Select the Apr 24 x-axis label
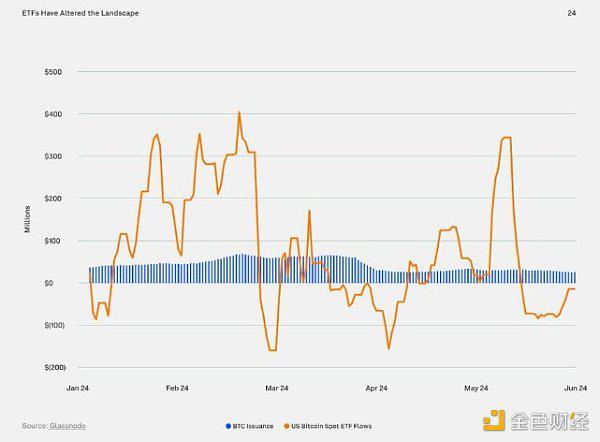The height and width of the screenshot is (442, 600). pos(376,387)
